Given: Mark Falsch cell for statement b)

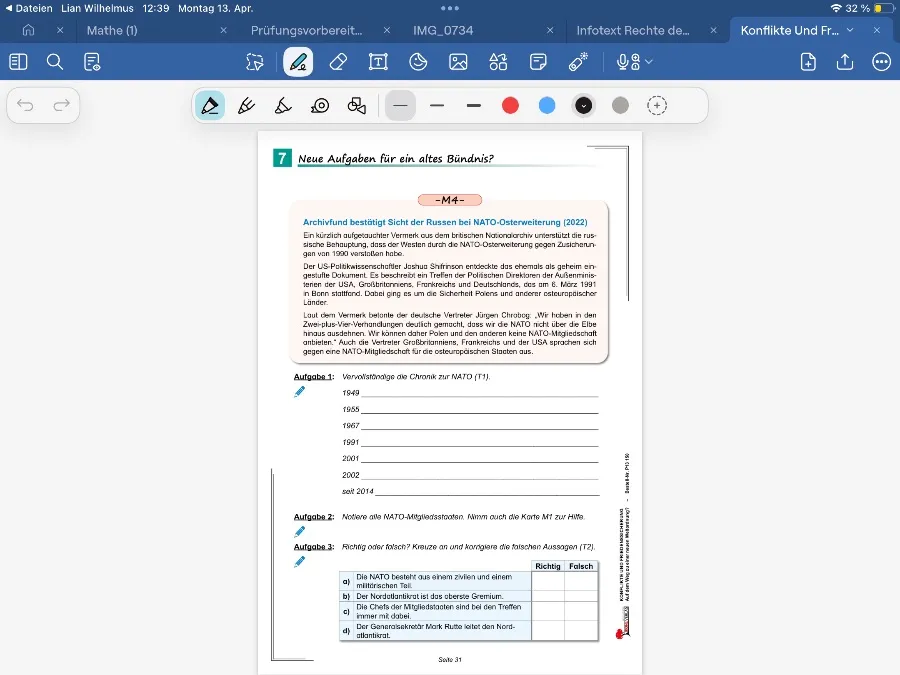Looking at the screenshot, I should point(581,596).
